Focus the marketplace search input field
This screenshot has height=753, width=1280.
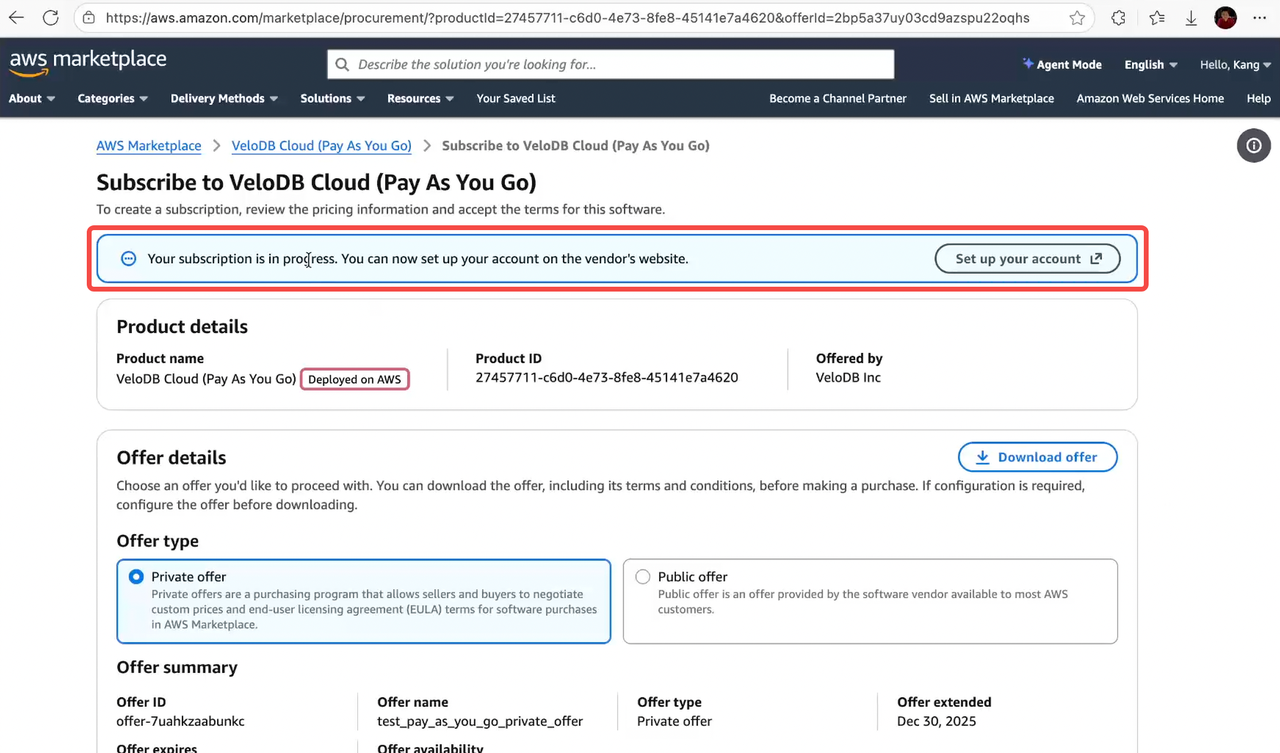[610, 64]
